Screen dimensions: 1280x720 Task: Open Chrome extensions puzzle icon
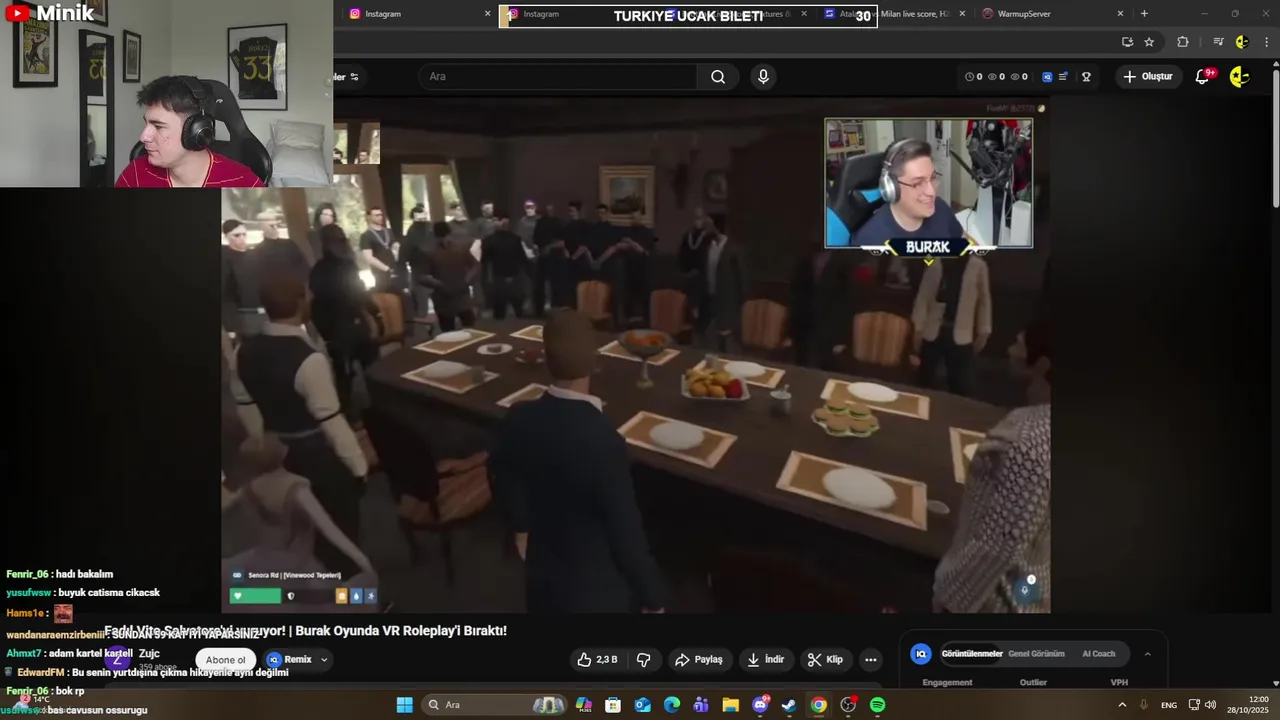pyautogui.click(x=1183, y=42)
